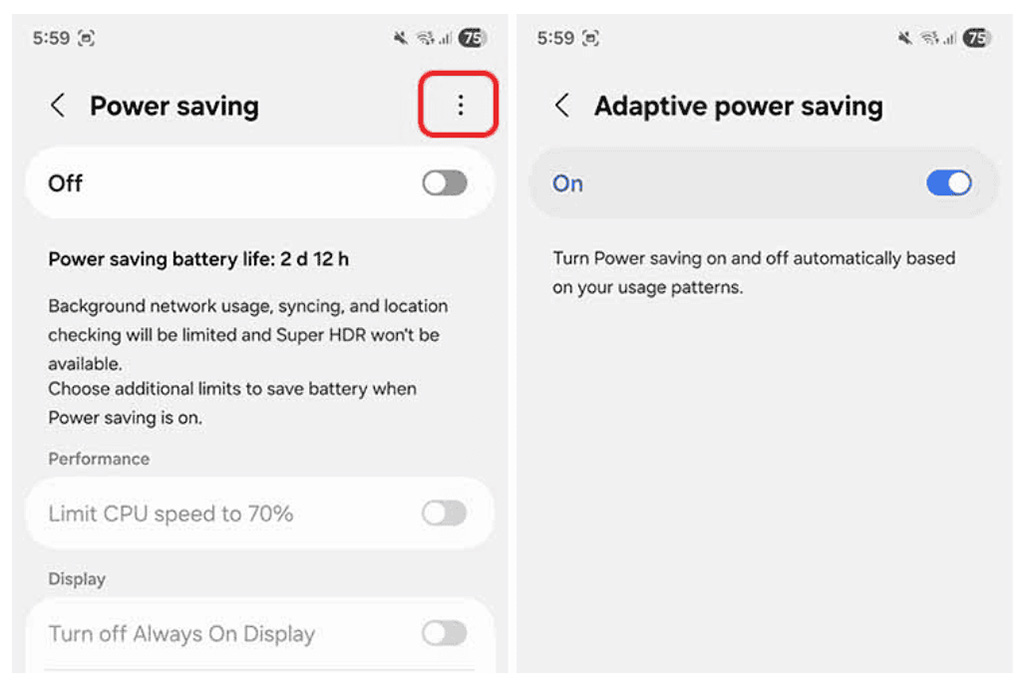
Task: Tap the Power saving page title
Action: pos(174,106)
